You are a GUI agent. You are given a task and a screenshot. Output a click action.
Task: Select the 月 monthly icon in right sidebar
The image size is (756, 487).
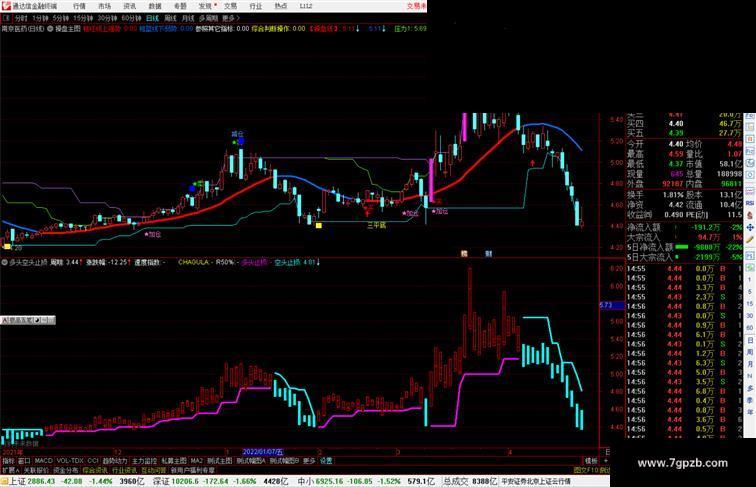750,365
